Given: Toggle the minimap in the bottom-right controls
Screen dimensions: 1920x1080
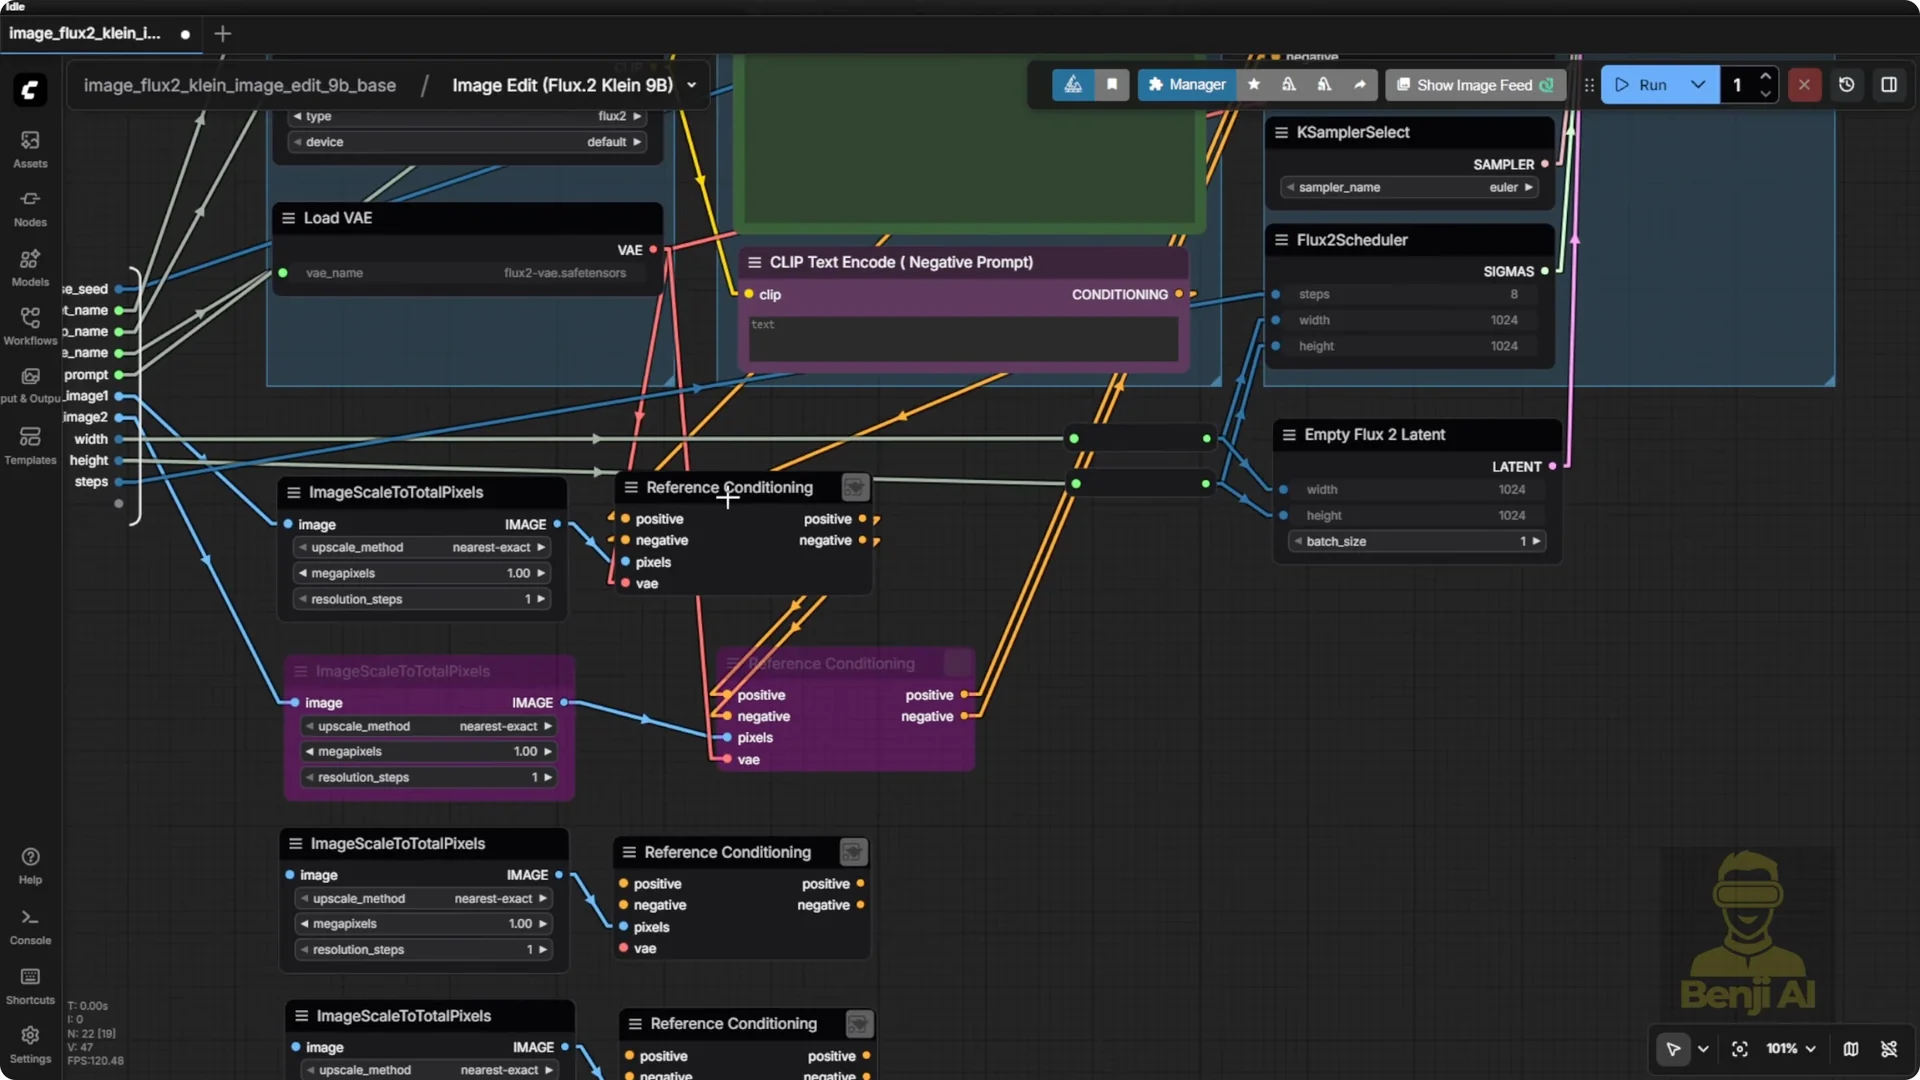Looking at the screenshot, I should click(x=1851, y=1049).
